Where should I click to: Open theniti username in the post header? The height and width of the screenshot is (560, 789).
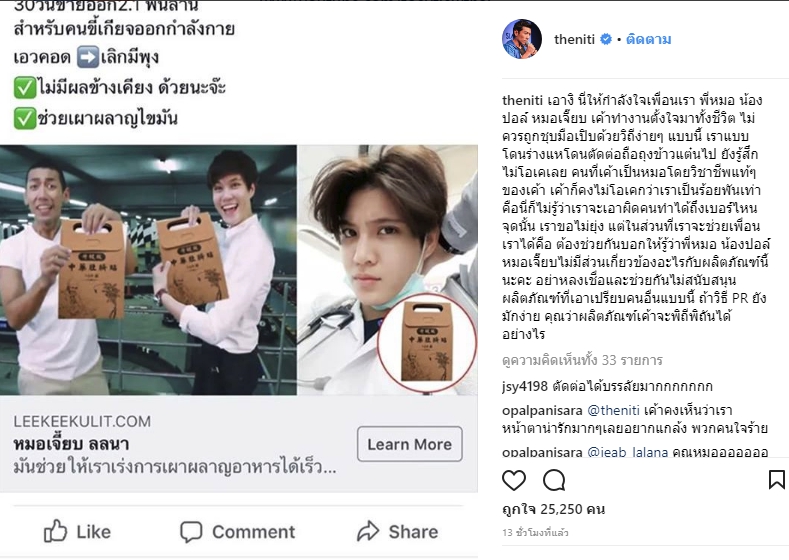click(574, 39)
